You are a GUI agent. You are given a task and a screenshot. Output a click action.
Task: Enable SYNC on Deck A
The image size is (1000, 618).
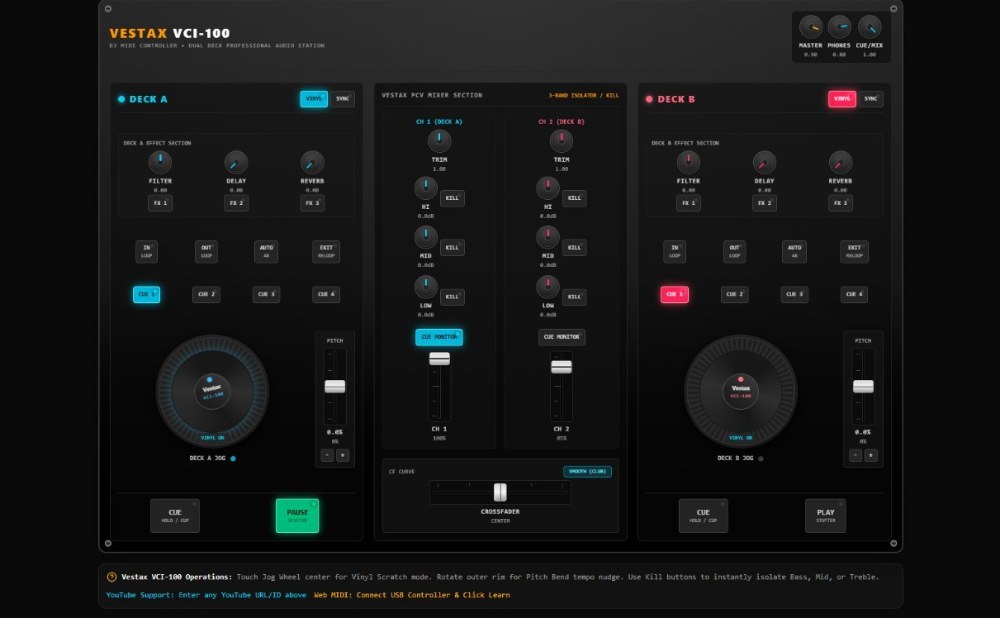[x=342, y=99]
